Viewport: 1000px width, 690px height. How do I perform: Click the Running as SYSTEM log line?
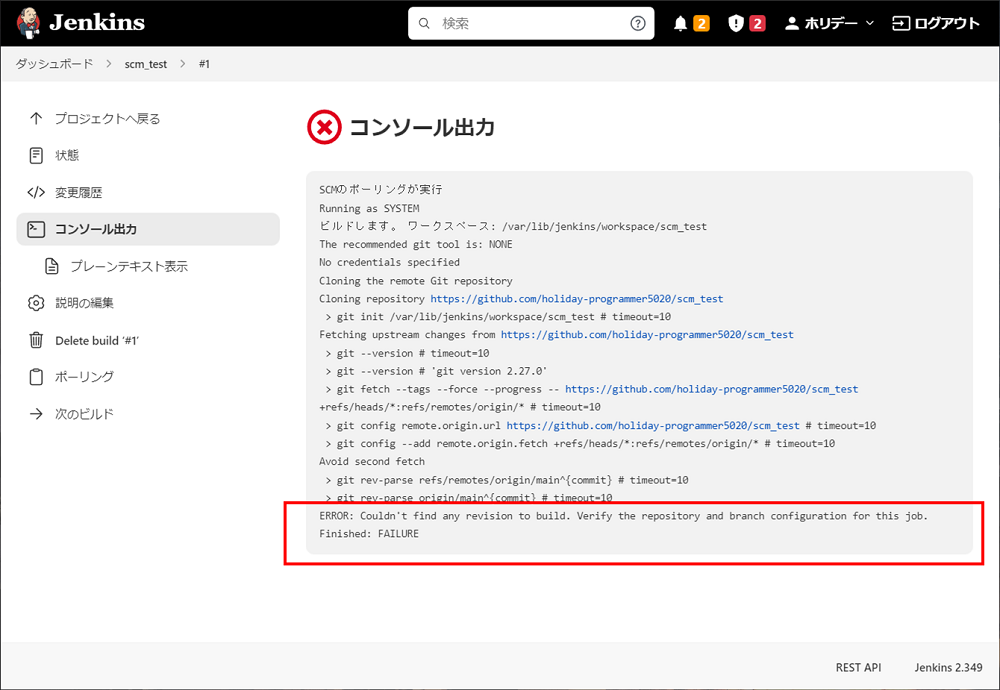coord(369,209)
